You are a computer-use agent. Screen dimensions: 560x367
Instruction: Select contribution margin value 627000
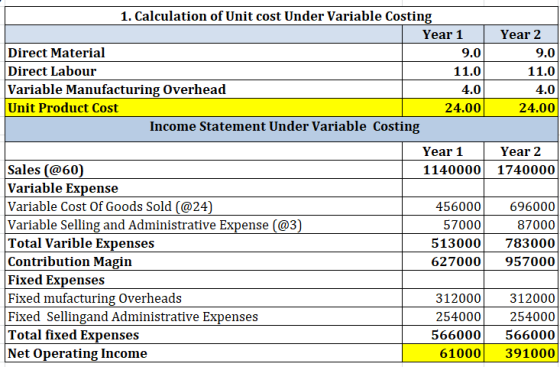pos(443,262)
